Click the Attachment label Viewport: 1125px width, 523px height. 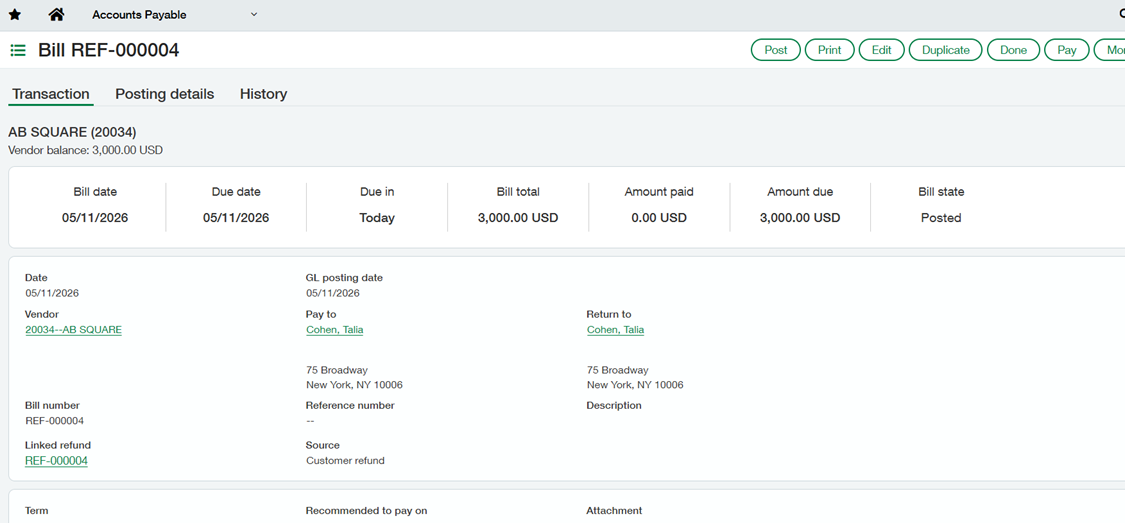point(614,511)
